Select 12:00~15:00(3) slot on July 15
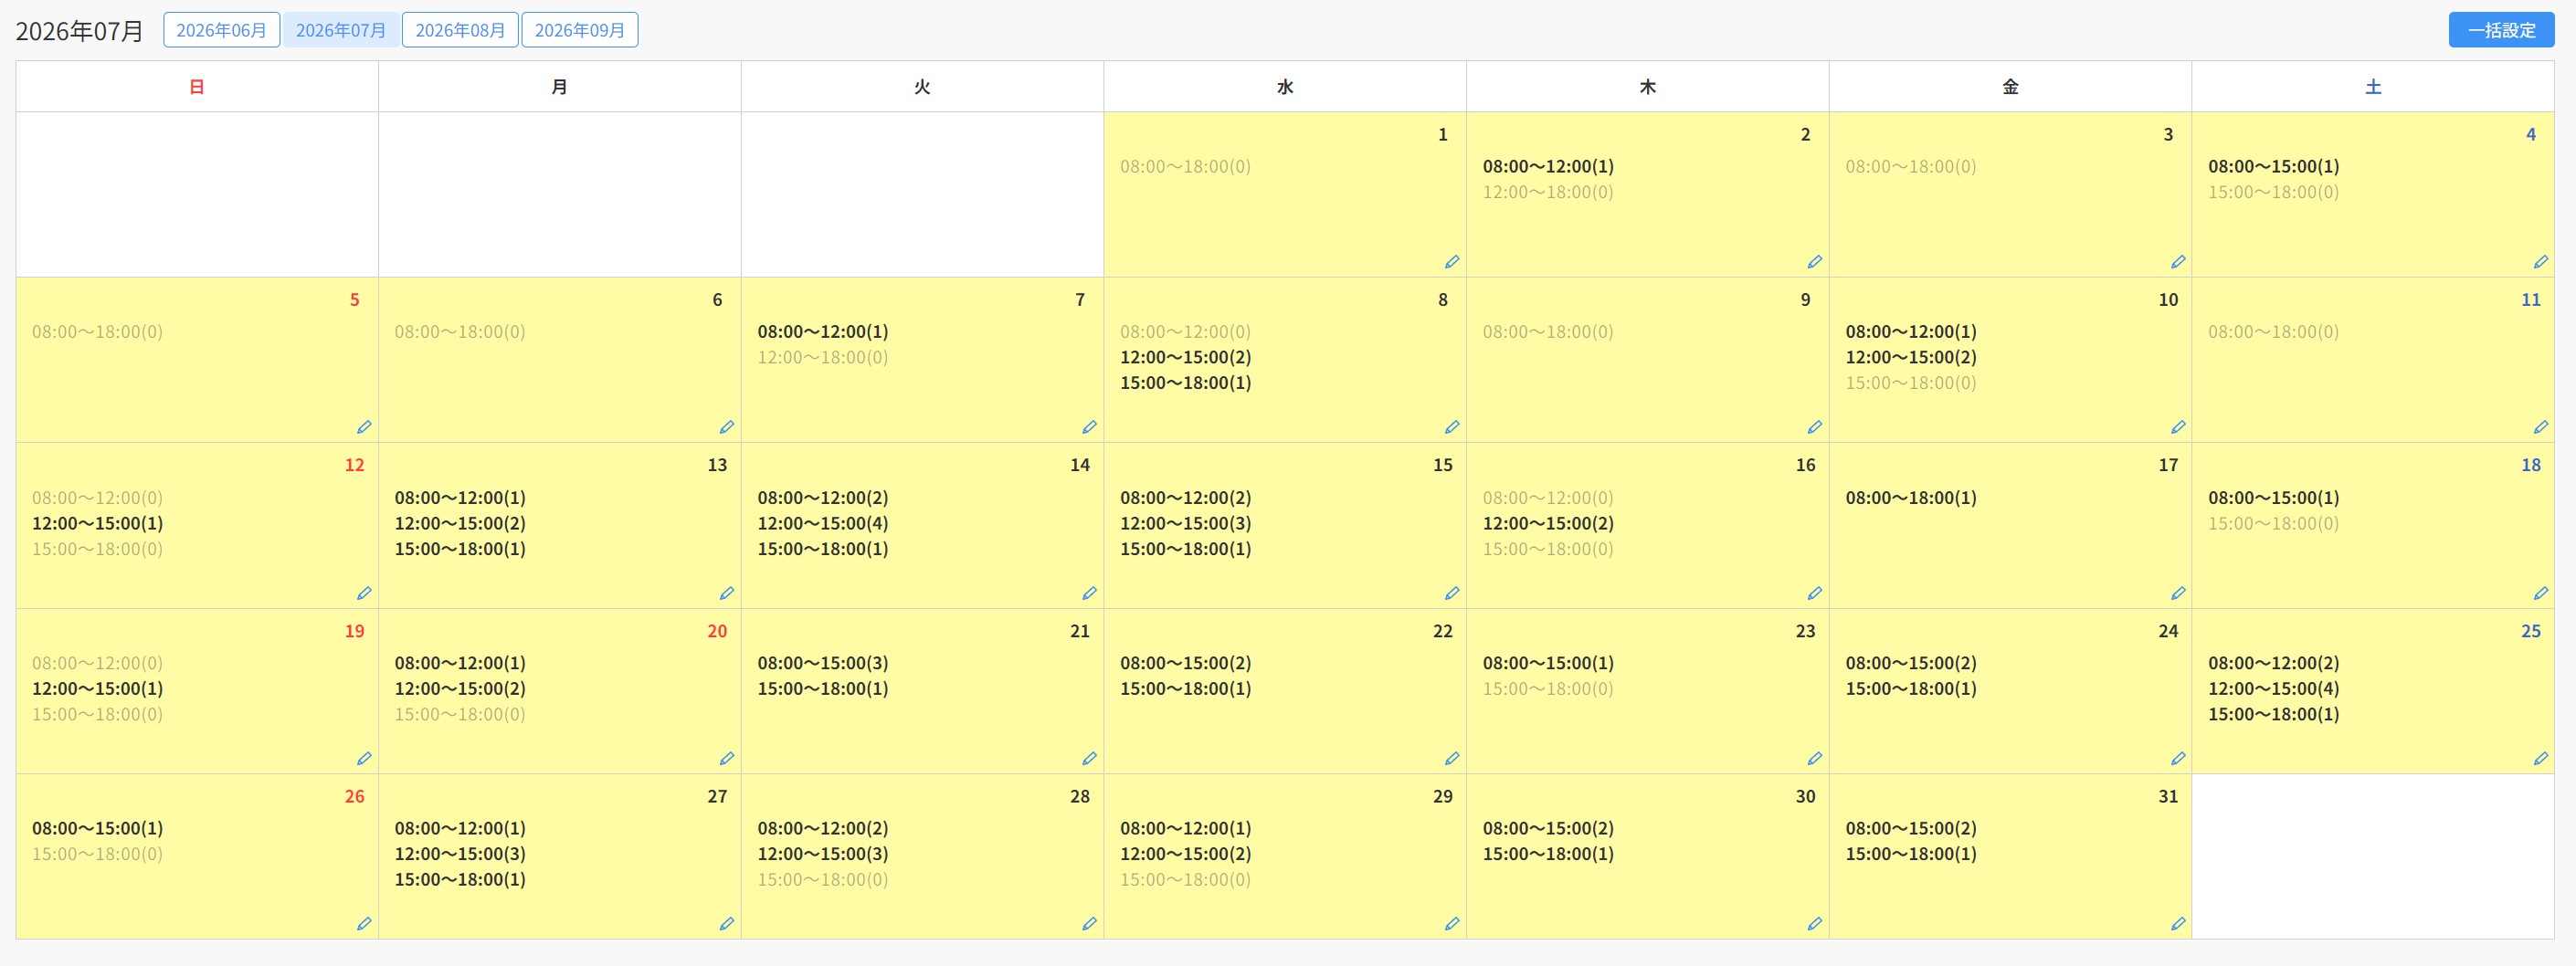 click(x=1185, y=523)
